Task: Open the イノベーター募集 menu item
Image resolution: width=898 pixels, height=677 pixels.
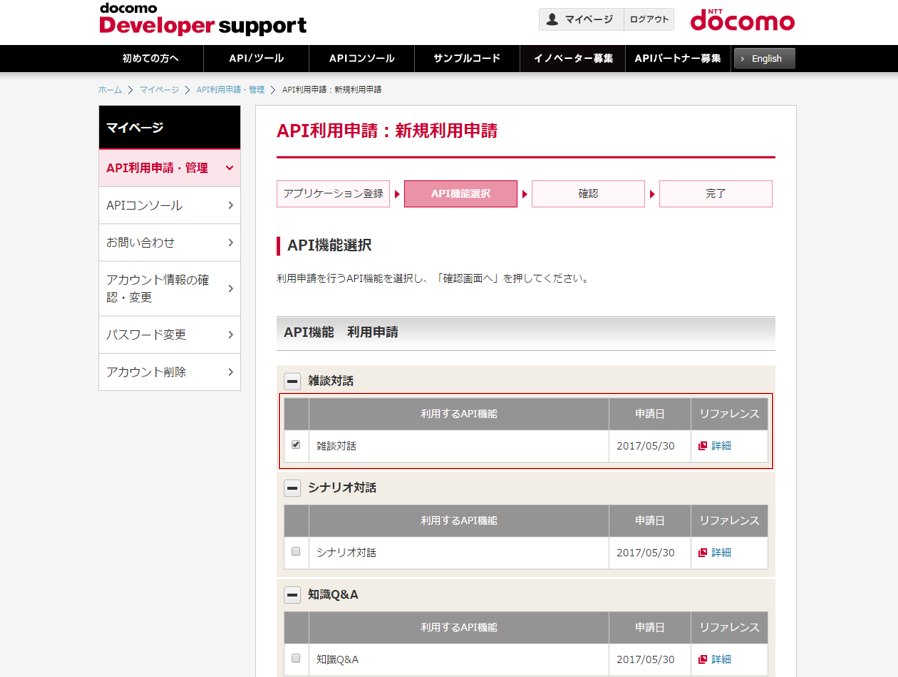Action: click(x=573, y=58)
